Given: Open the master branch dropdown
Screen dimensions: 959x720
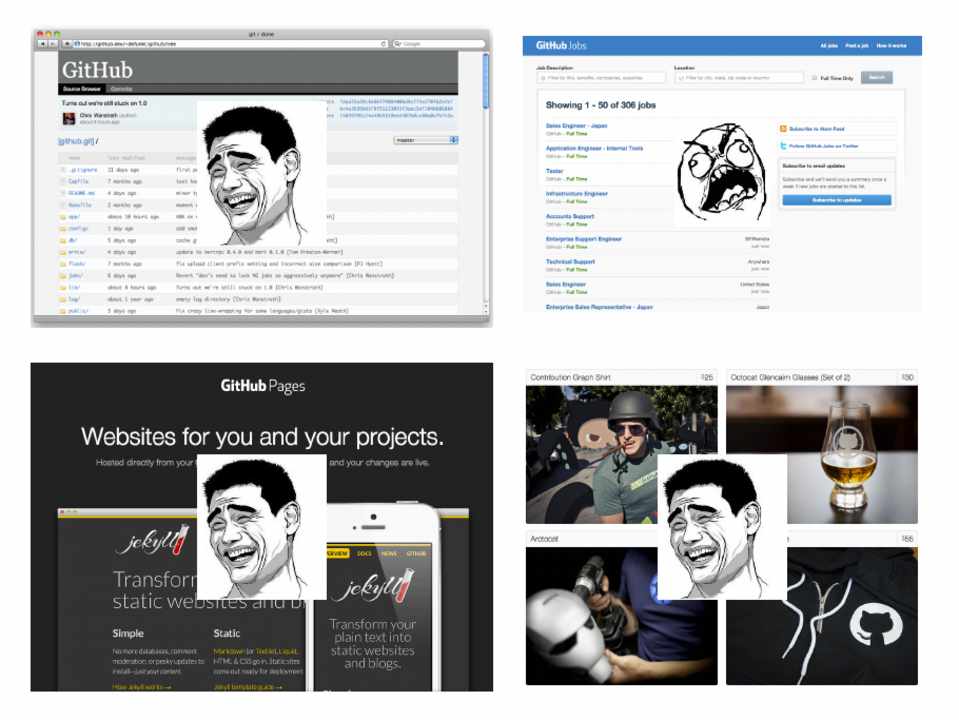Looking at the screenshot, I should coord(425,140).
